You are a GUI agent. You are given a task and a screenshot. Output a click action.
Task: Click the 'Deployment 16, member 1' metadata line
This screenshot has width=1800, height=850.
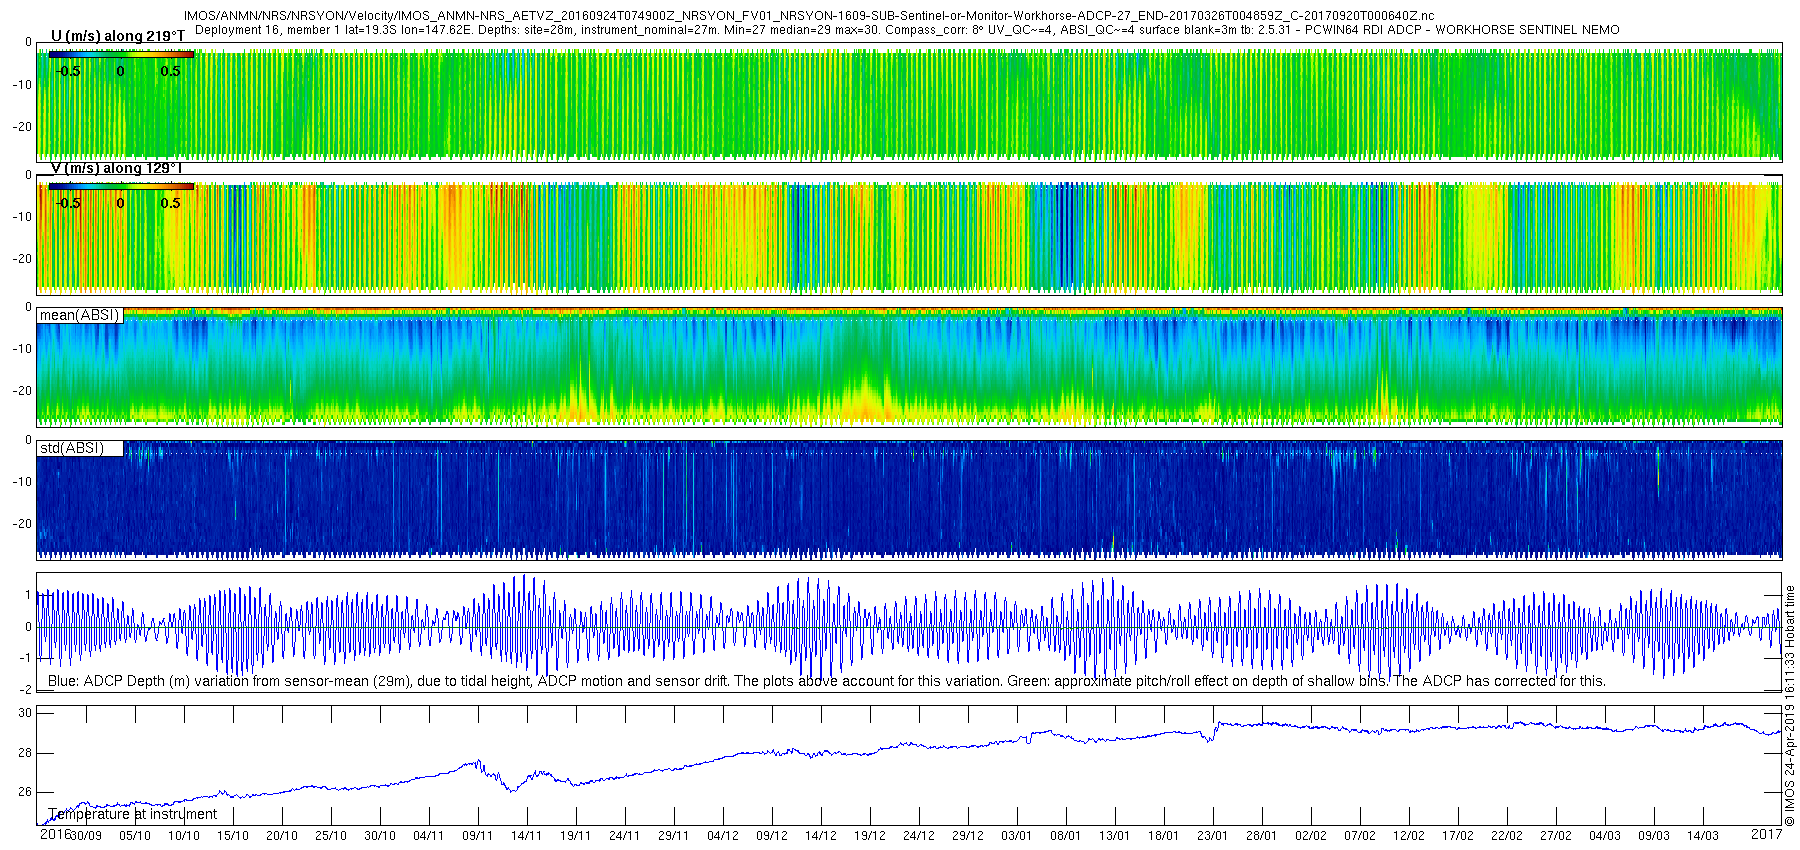coord(907,29)
